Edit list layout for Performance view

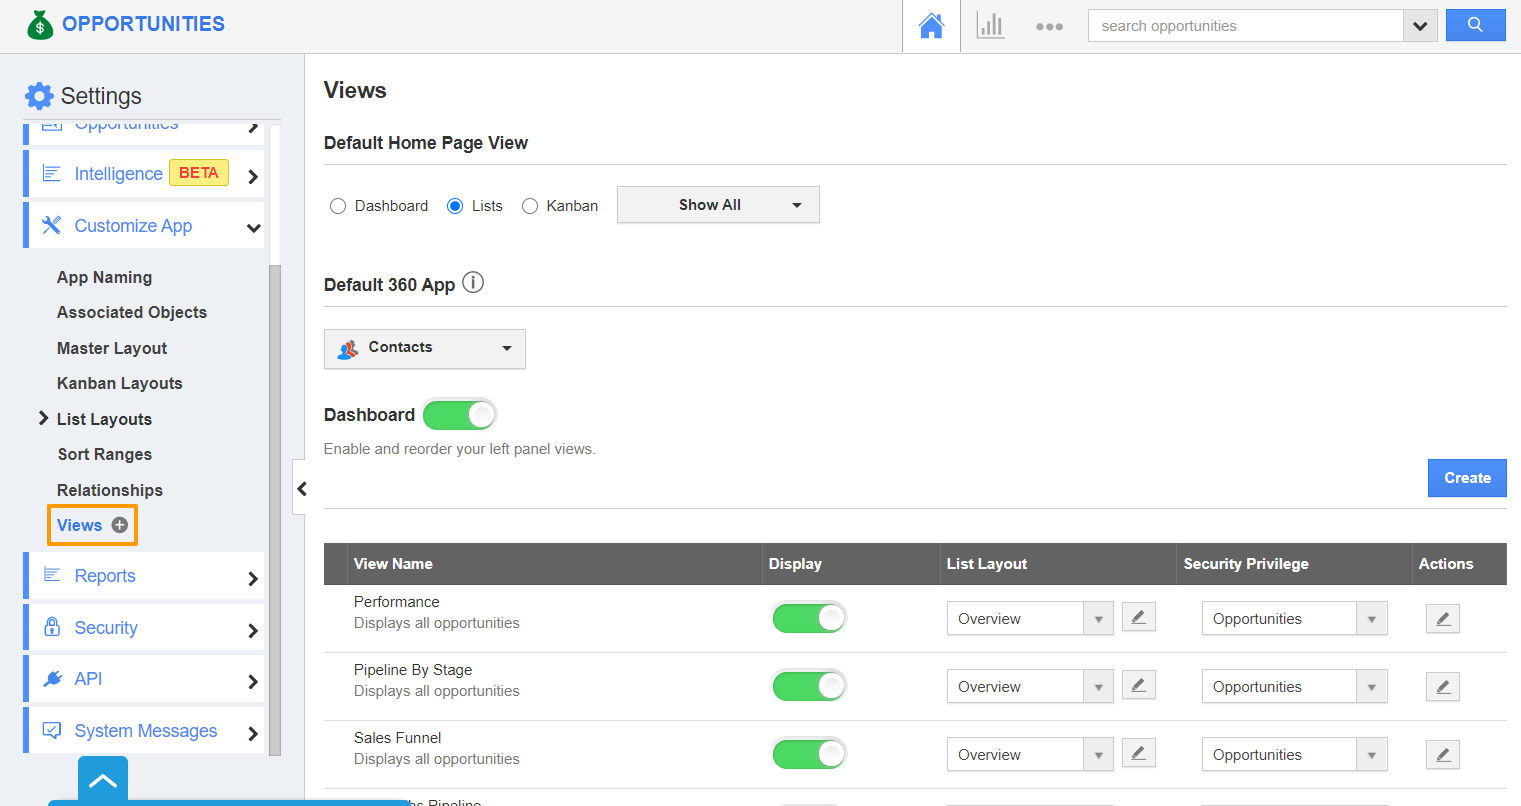point(1138,618)
